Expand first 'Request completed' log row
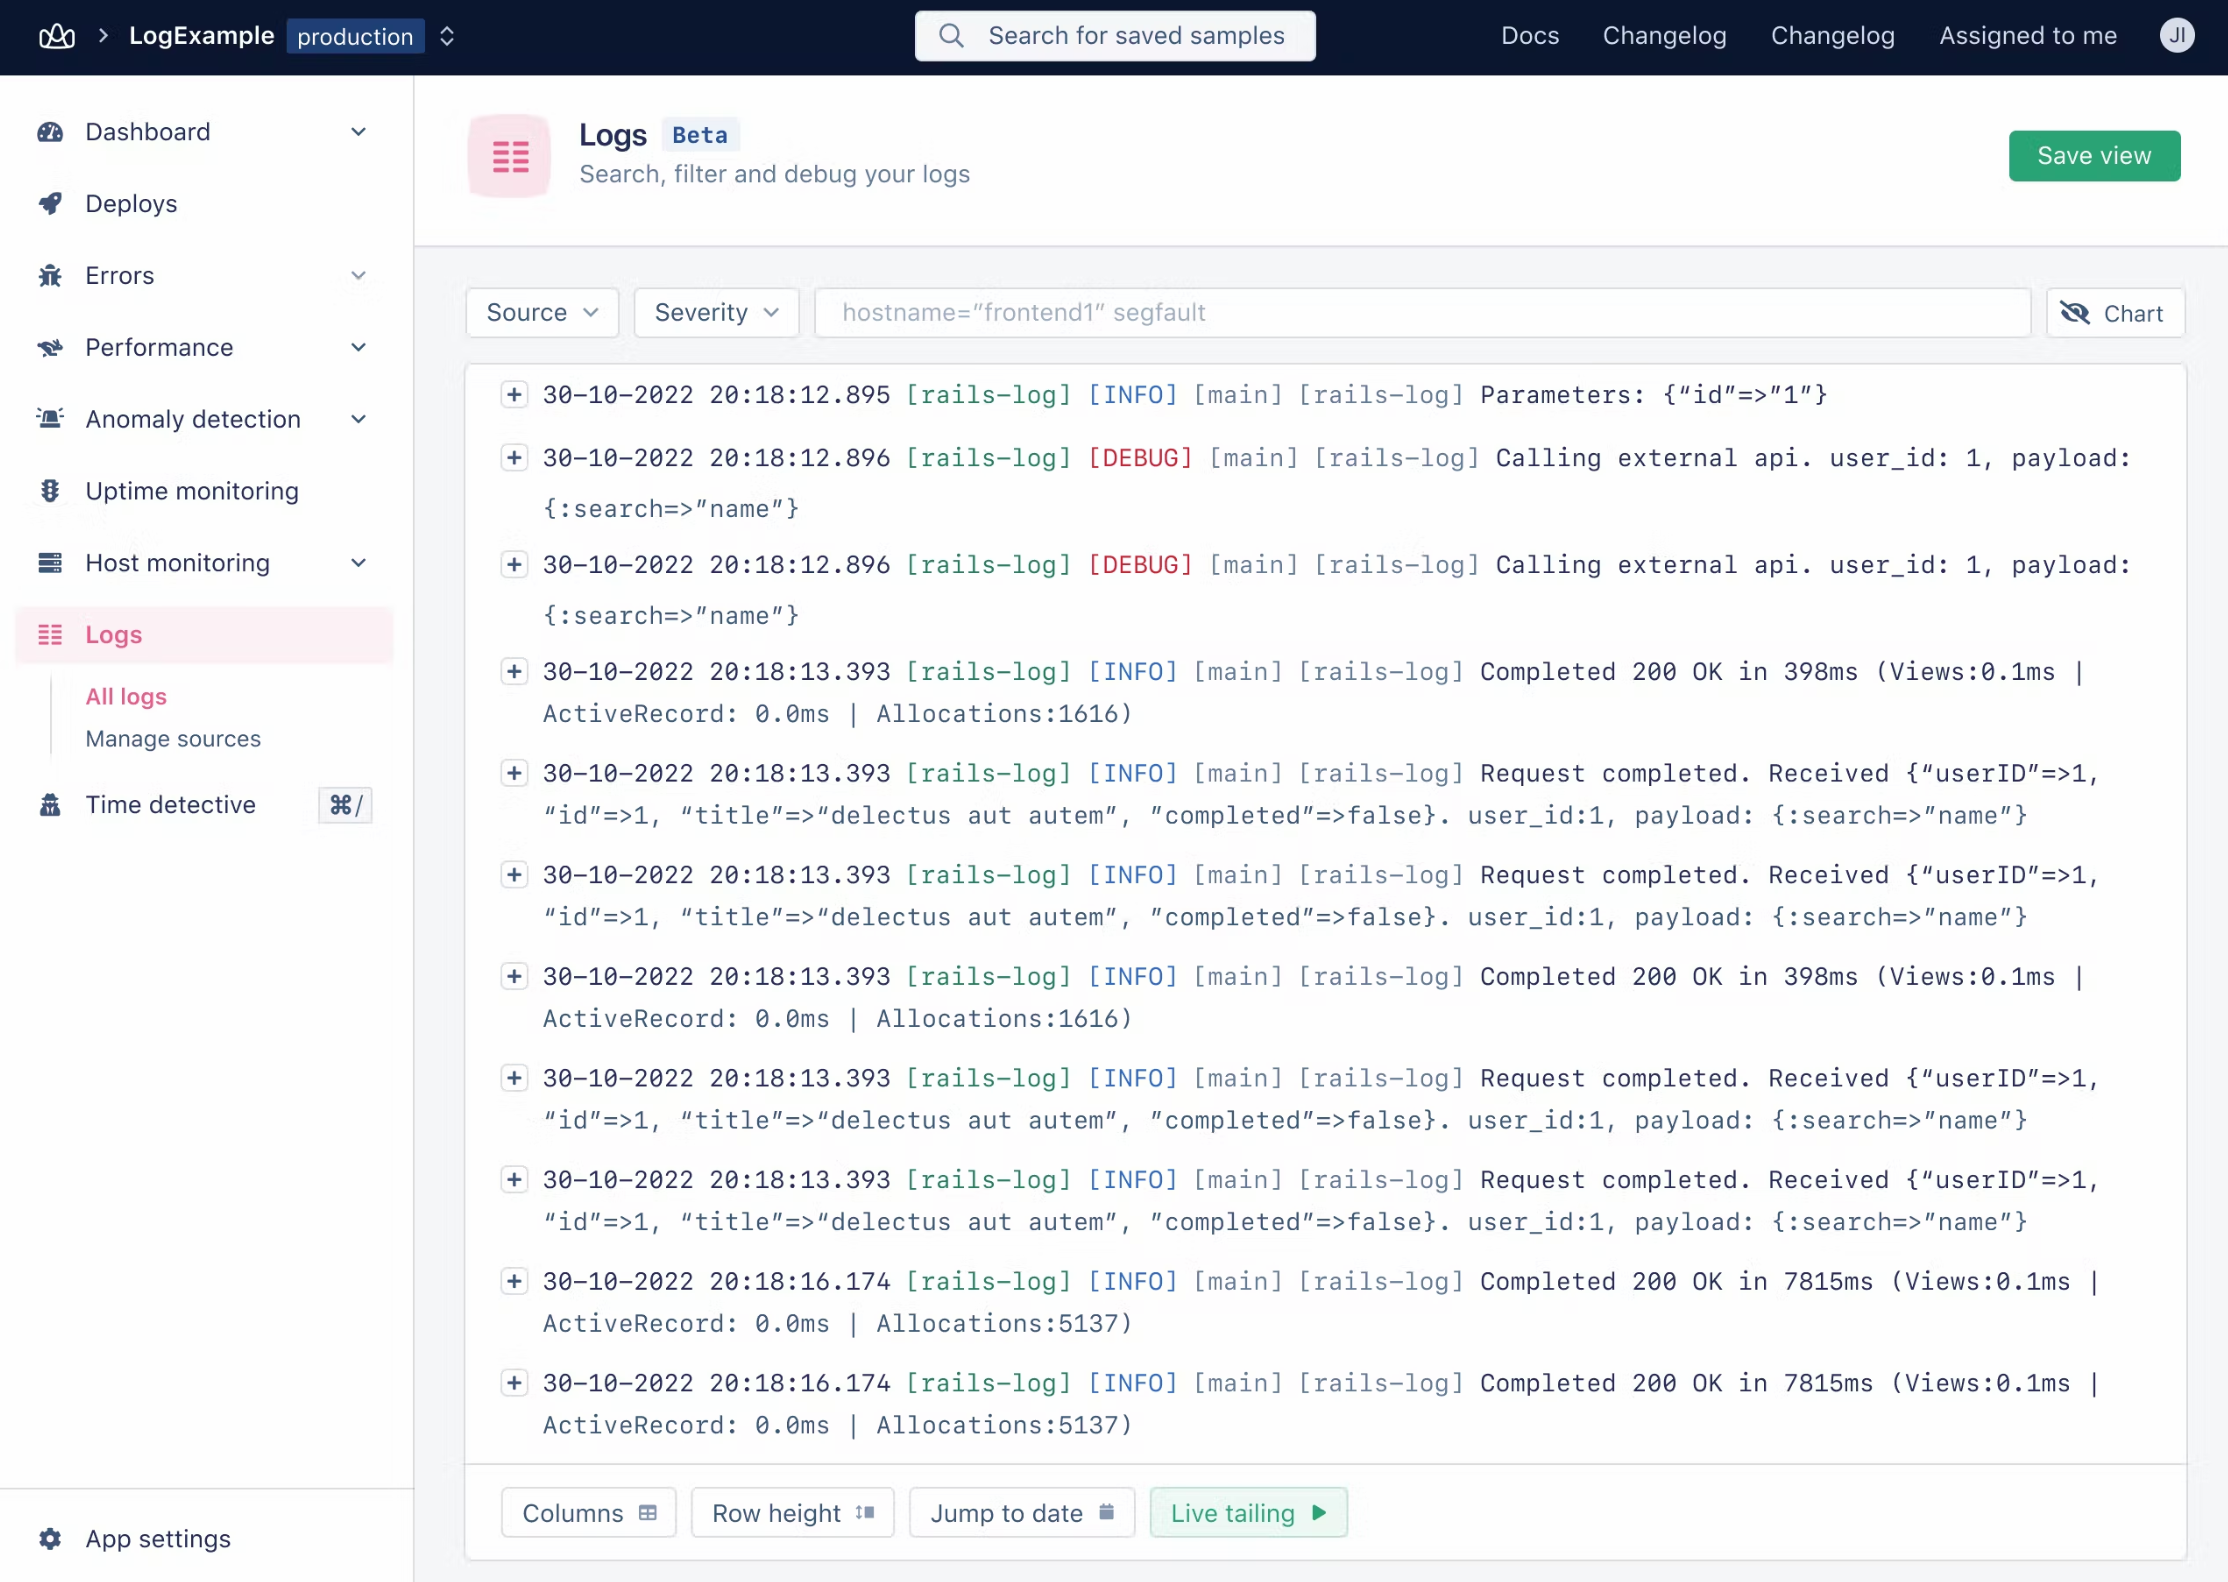This screenshot has width=2228, height=1582. click(x=514, y=774)
